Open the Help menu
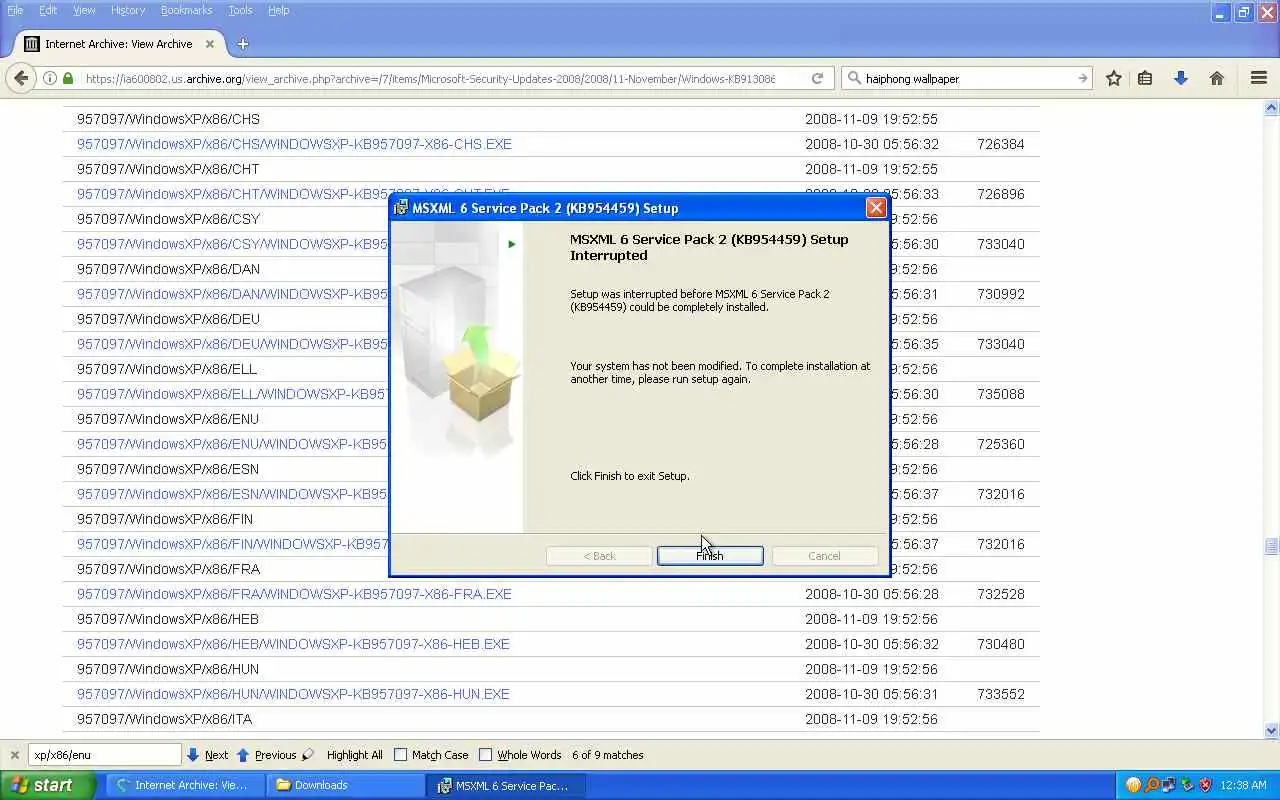The width and height of the screenshot is (1280, 800). click(279, 10)
